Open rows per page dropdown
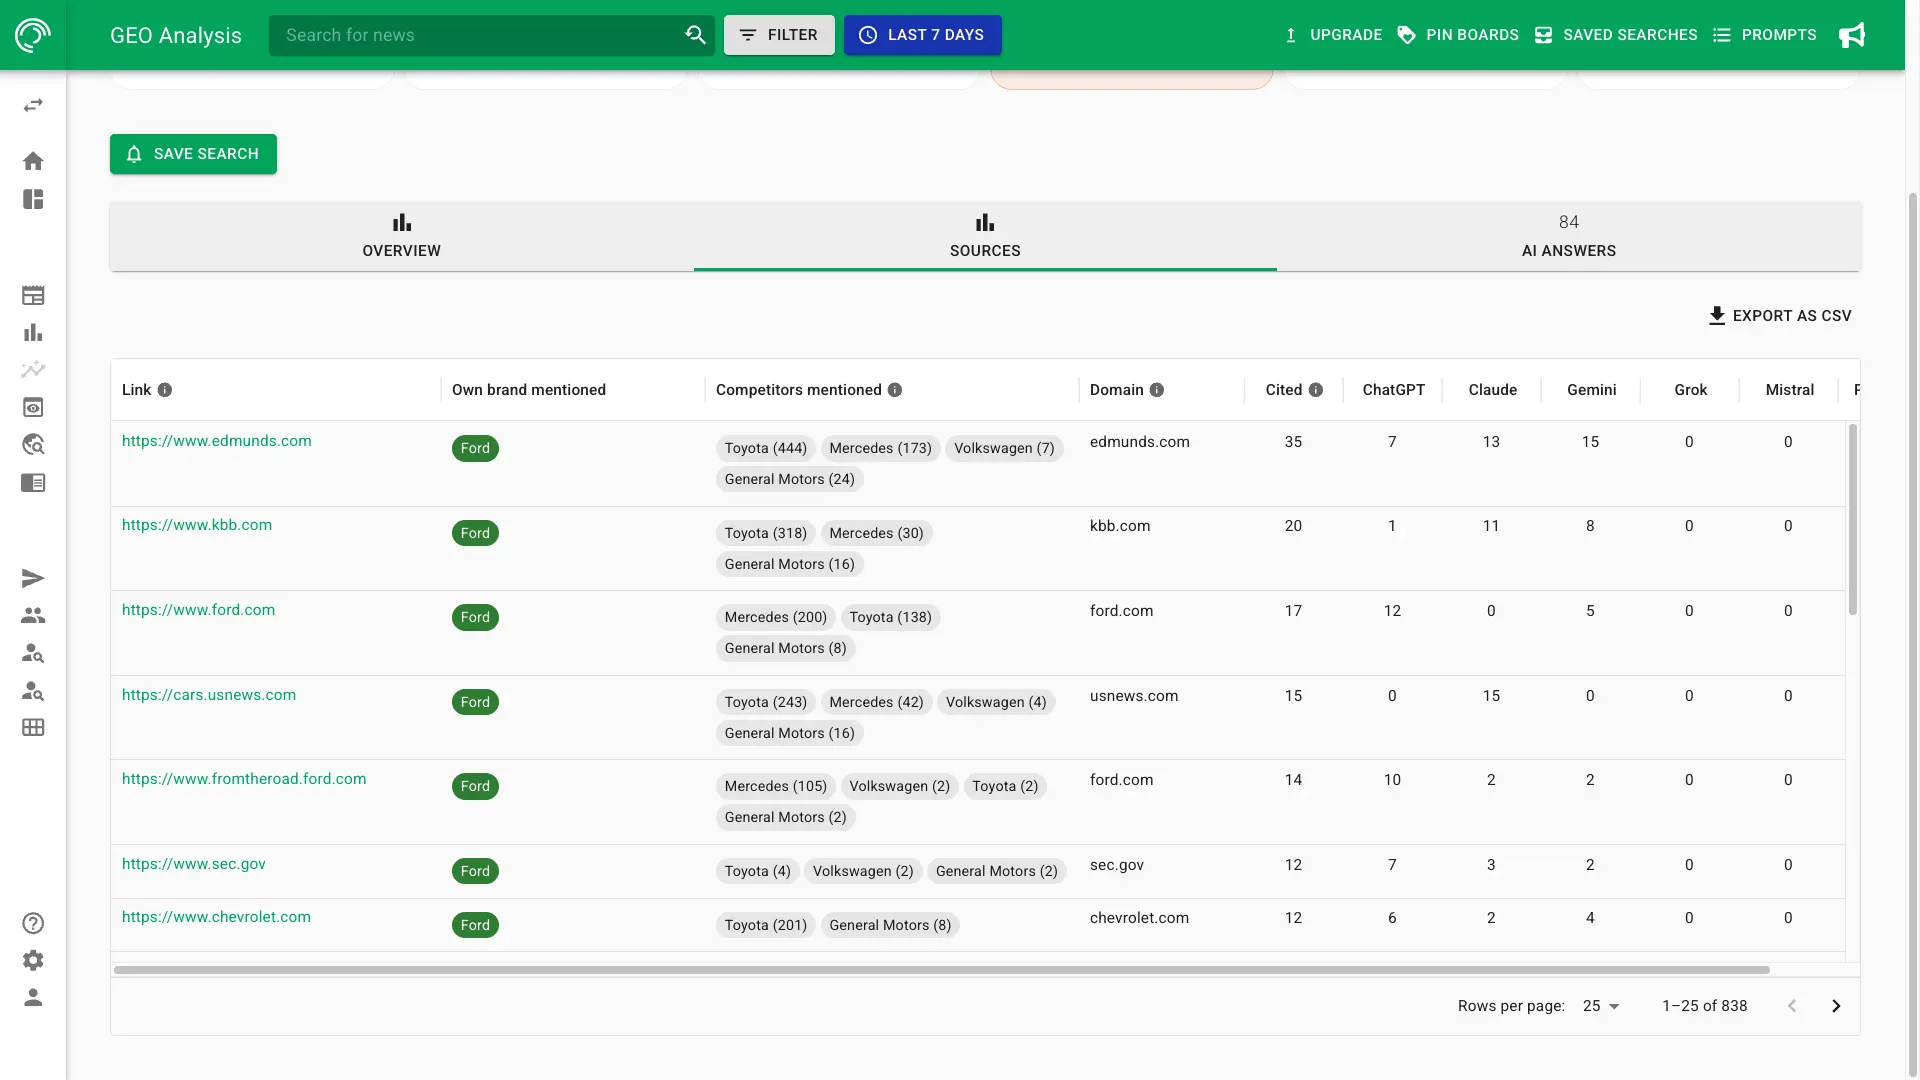Image resolution: width=1920 pixels, height=1080 pixels. coord(1601,1006)
